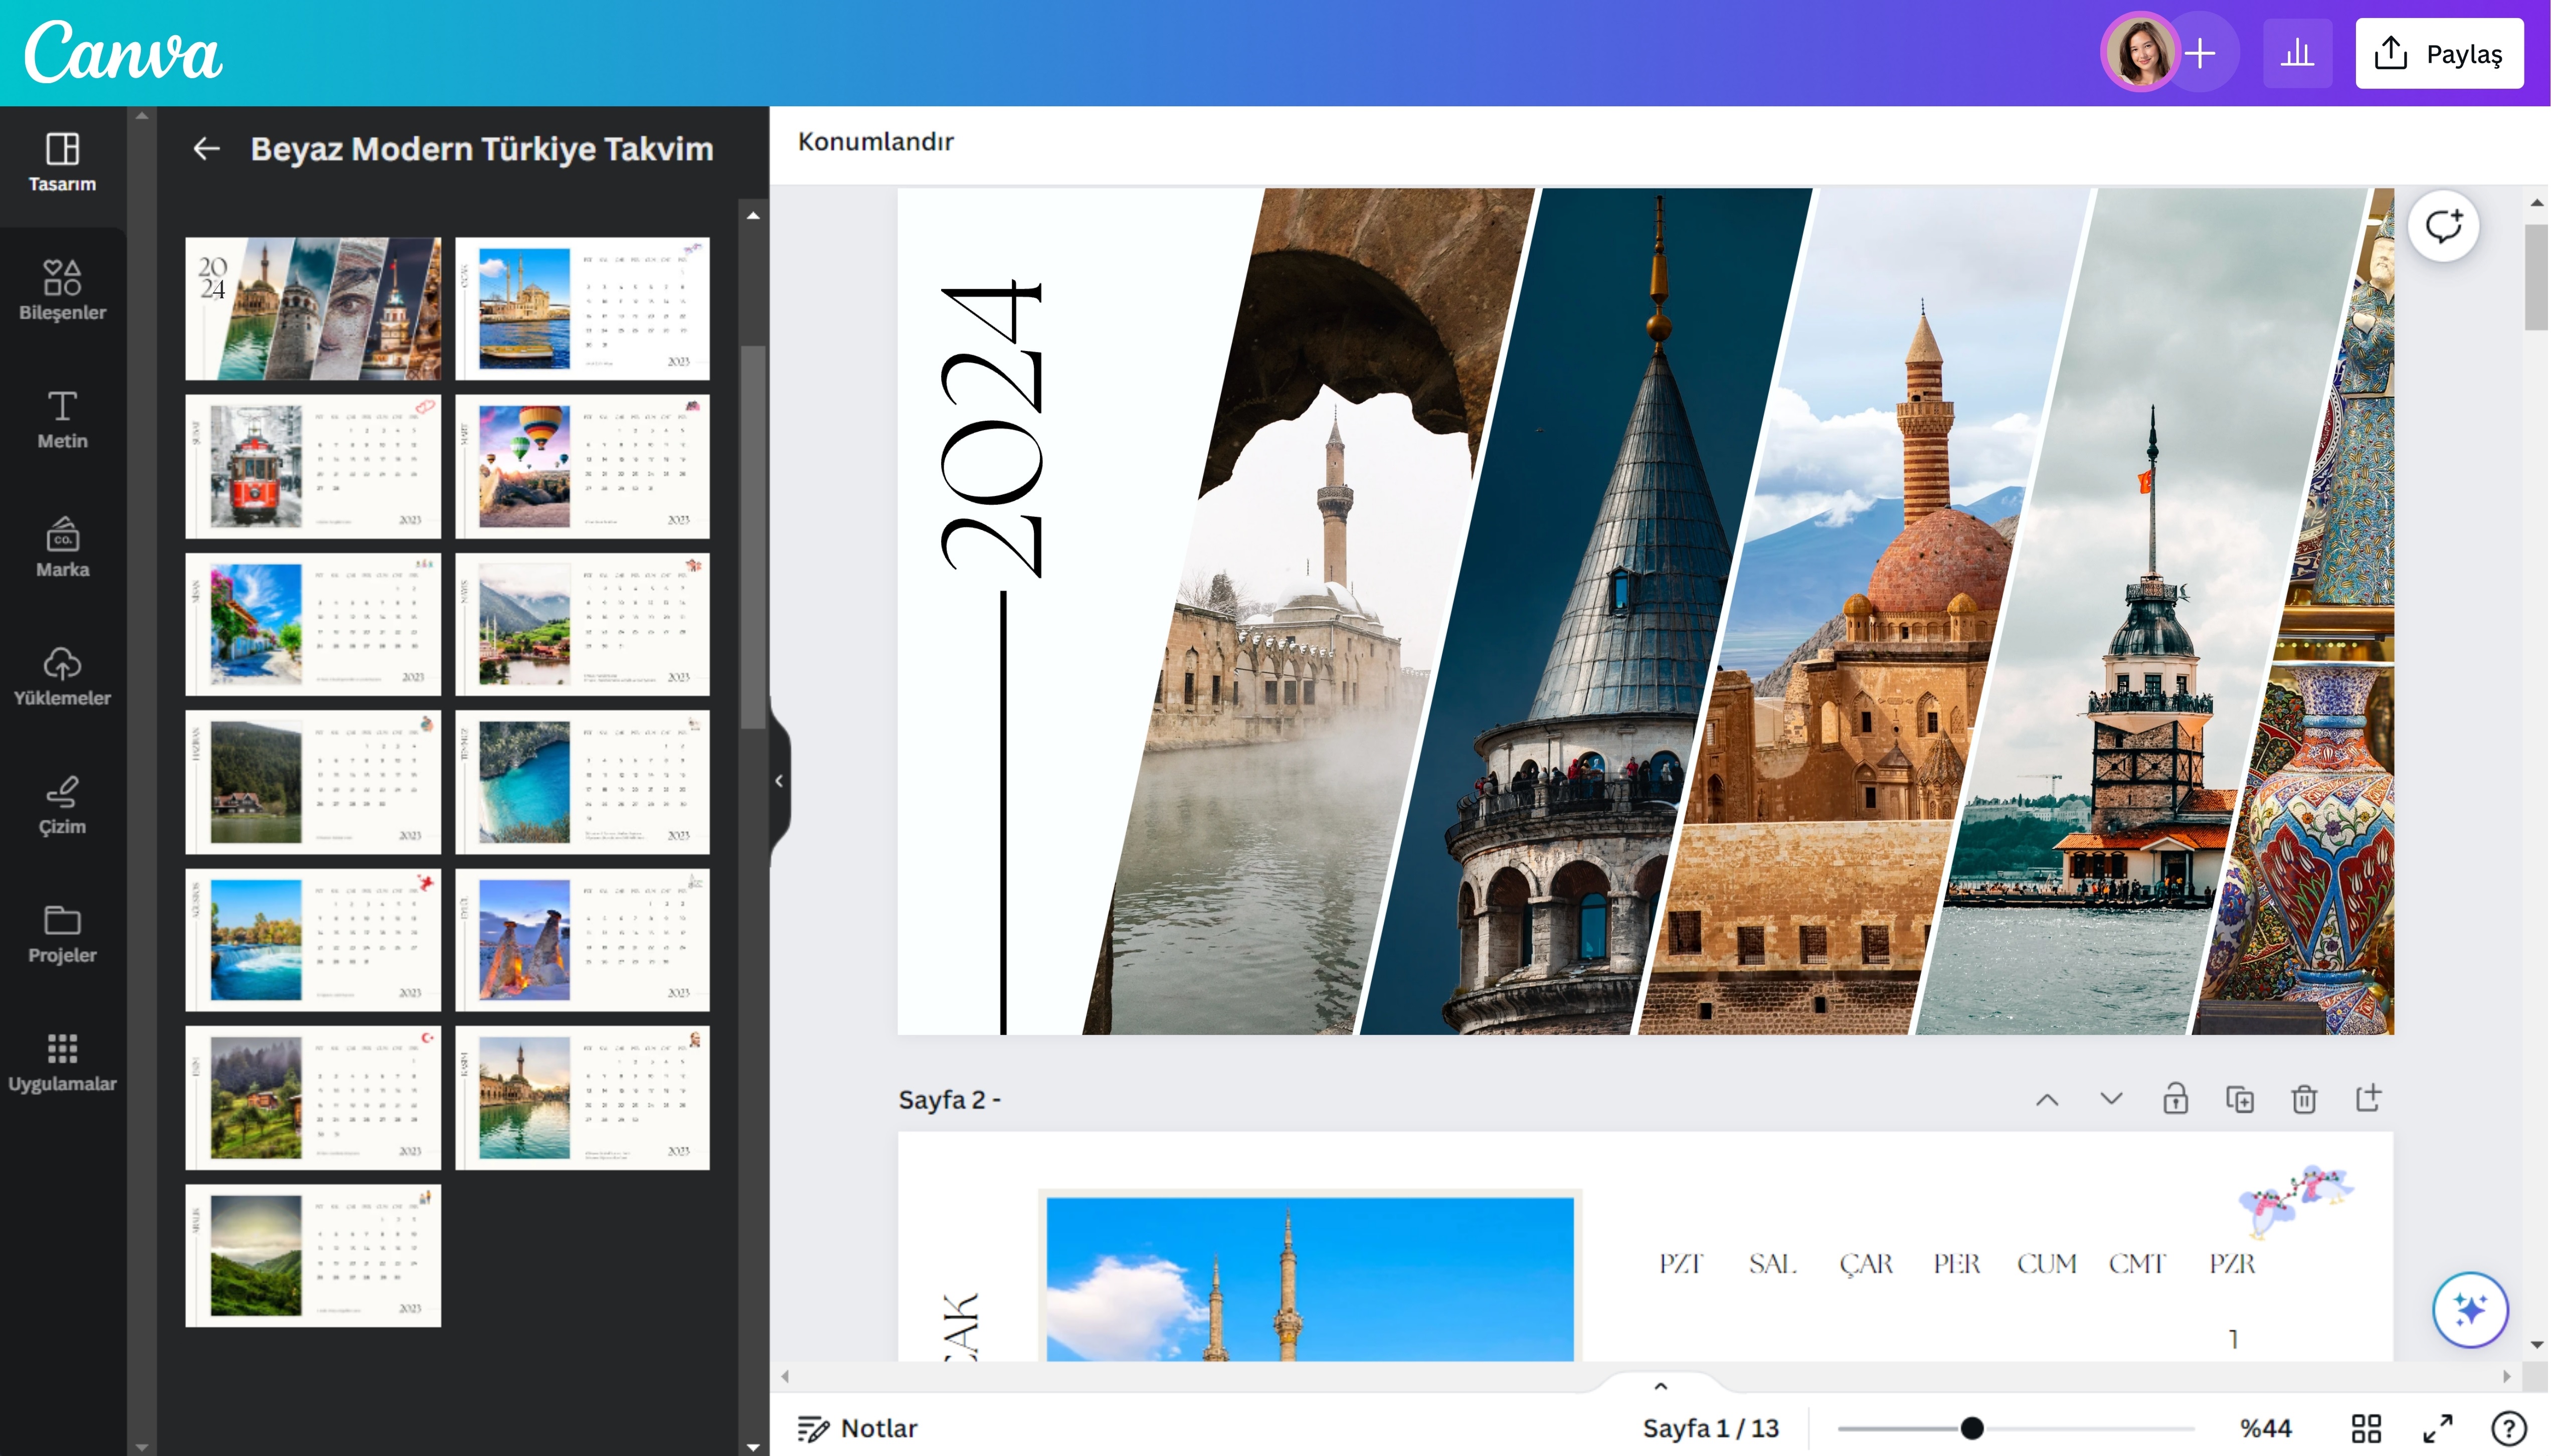The height and width of the screenshot is (1456, 2551).
Task: Select the waterfall calendar template thumbnail
Action: [313, 939]
